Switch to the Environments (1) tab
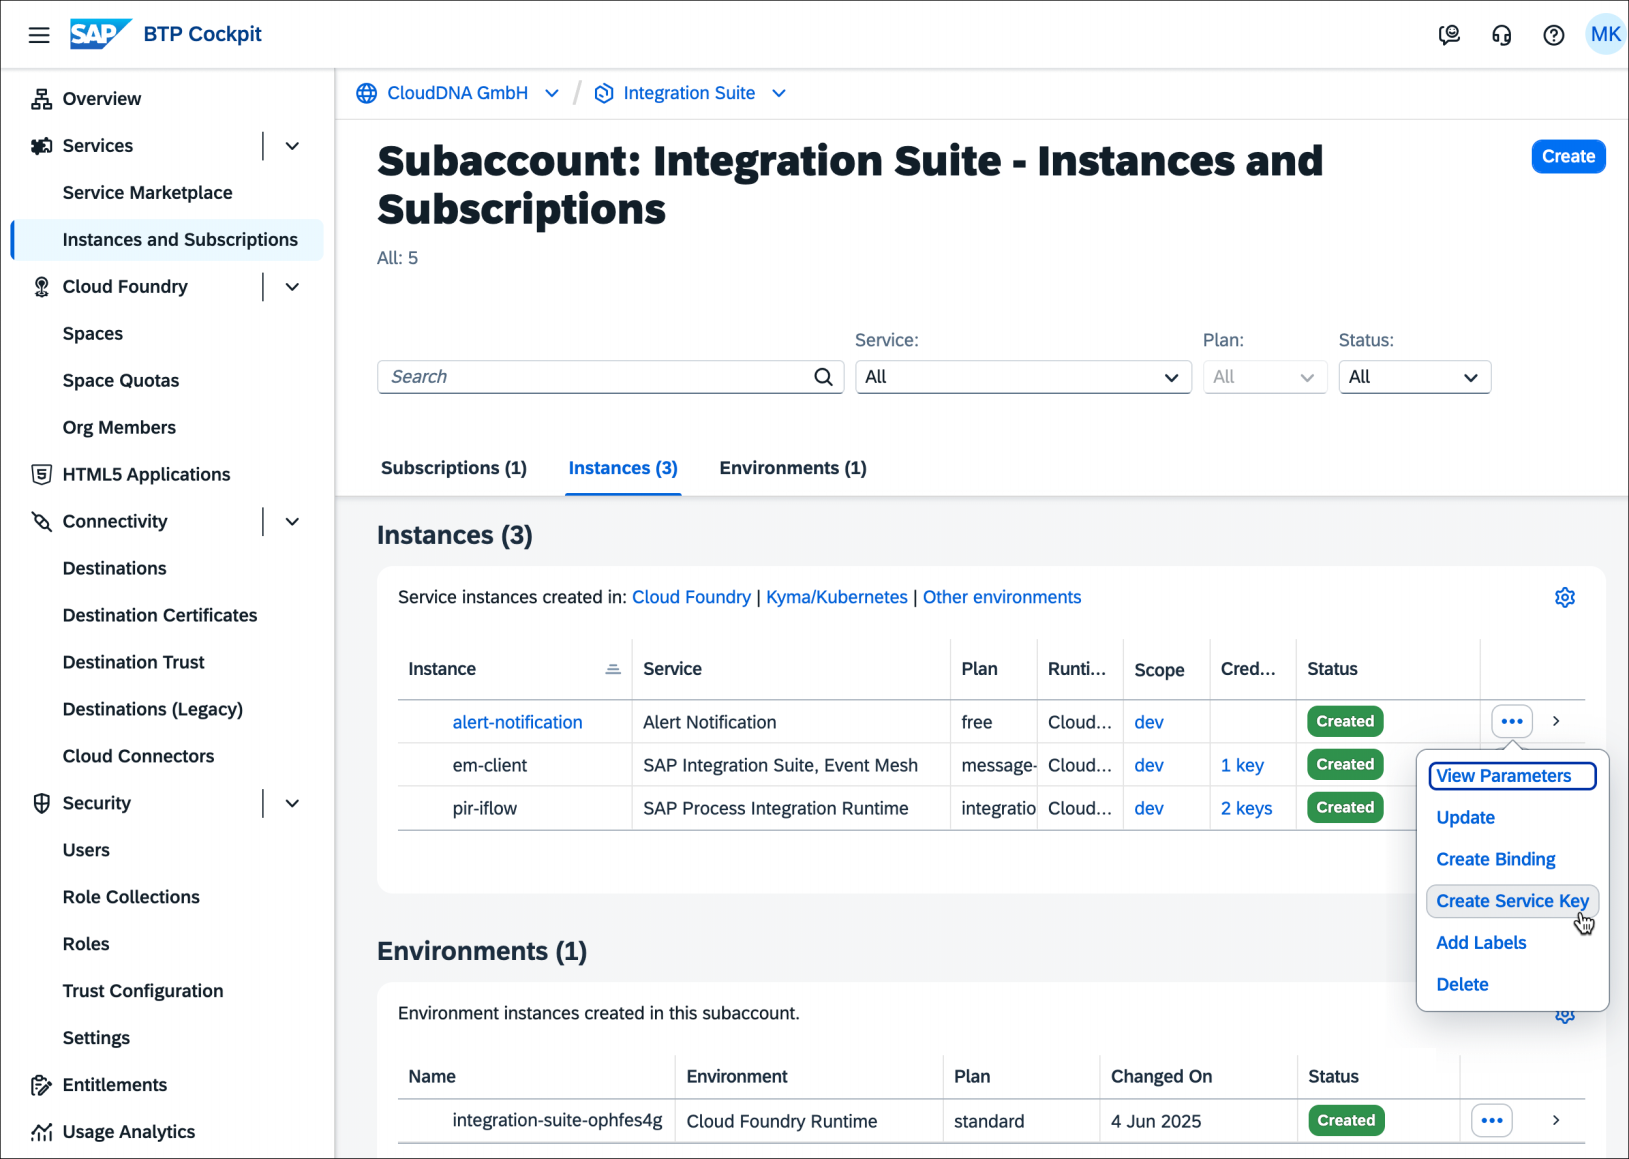Screen dimensions: 1629x1159 click(x=793, y=468)
